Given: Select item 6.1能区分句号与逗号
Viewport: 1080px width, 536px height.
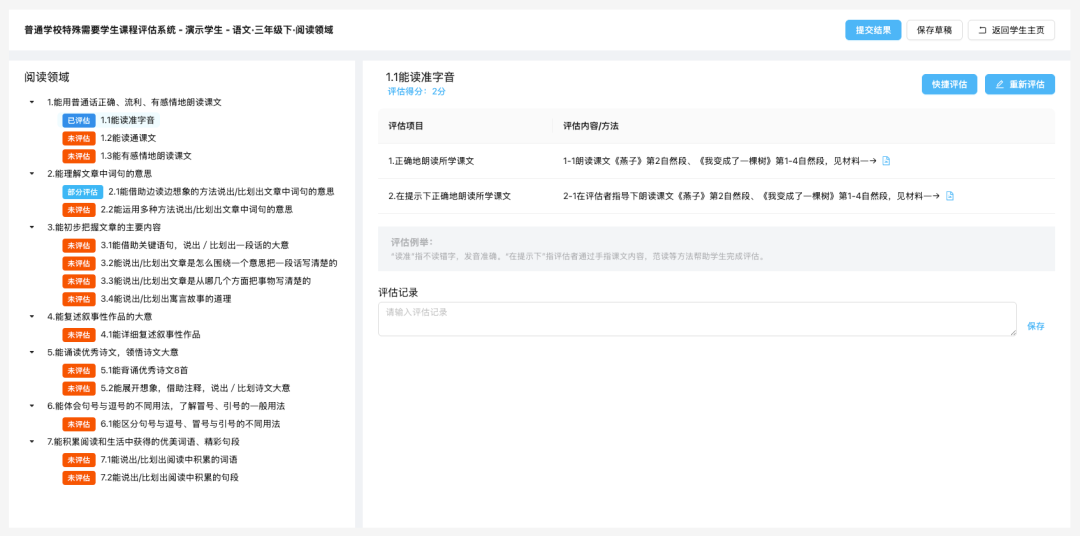Looking at the screenshot, I should (x=190, y=424).
